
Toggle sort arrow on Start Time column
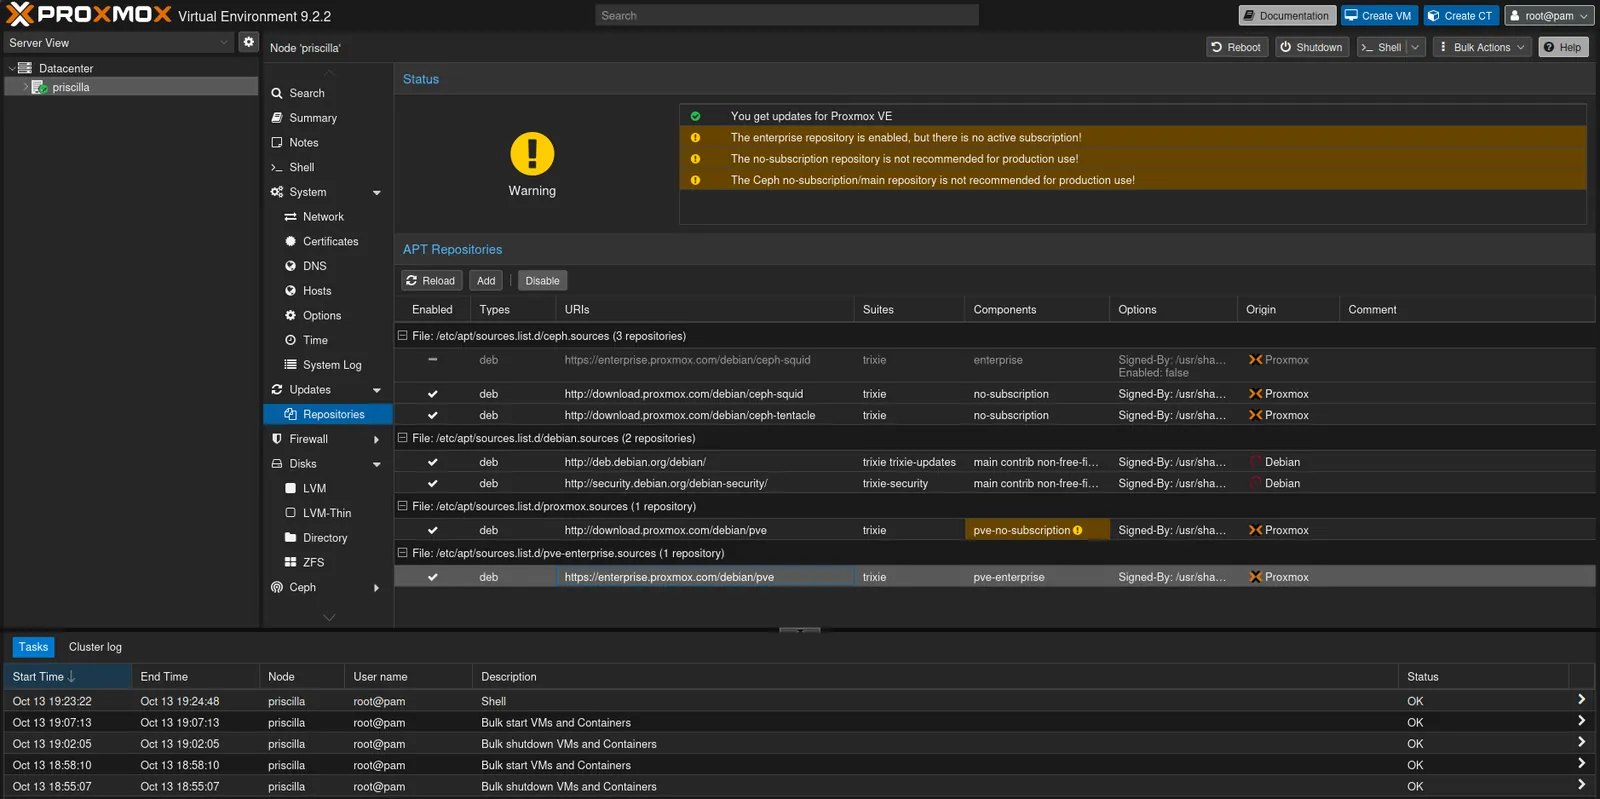tap(71, 677)
